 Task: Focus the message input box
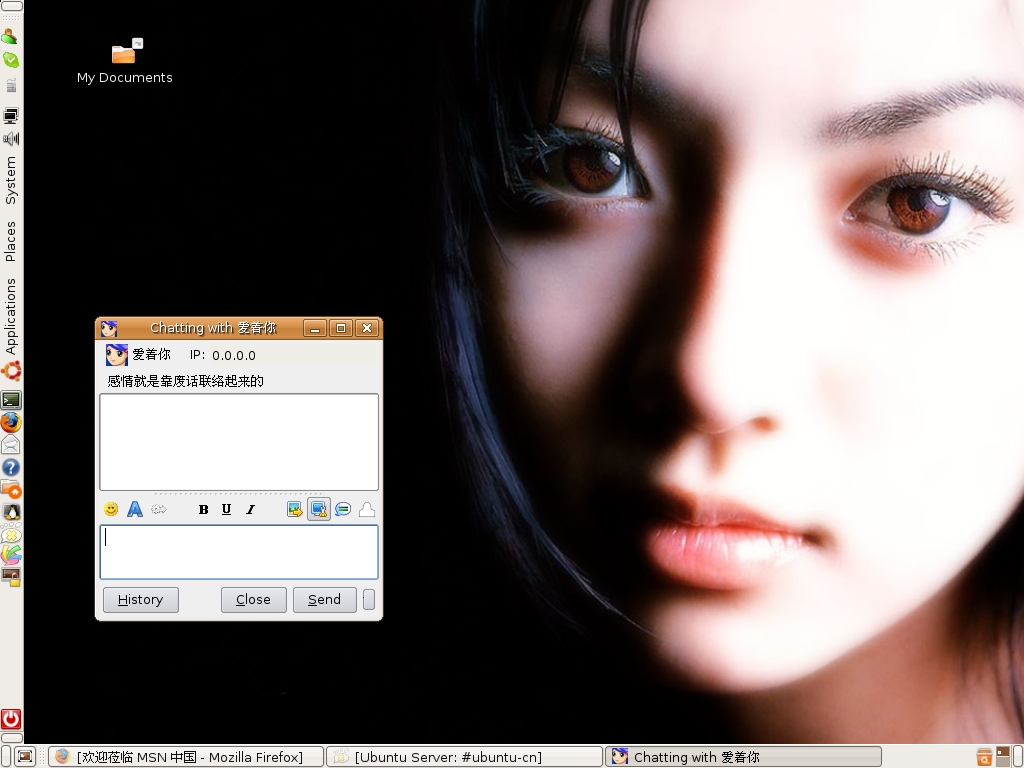[x=239, y=552]
